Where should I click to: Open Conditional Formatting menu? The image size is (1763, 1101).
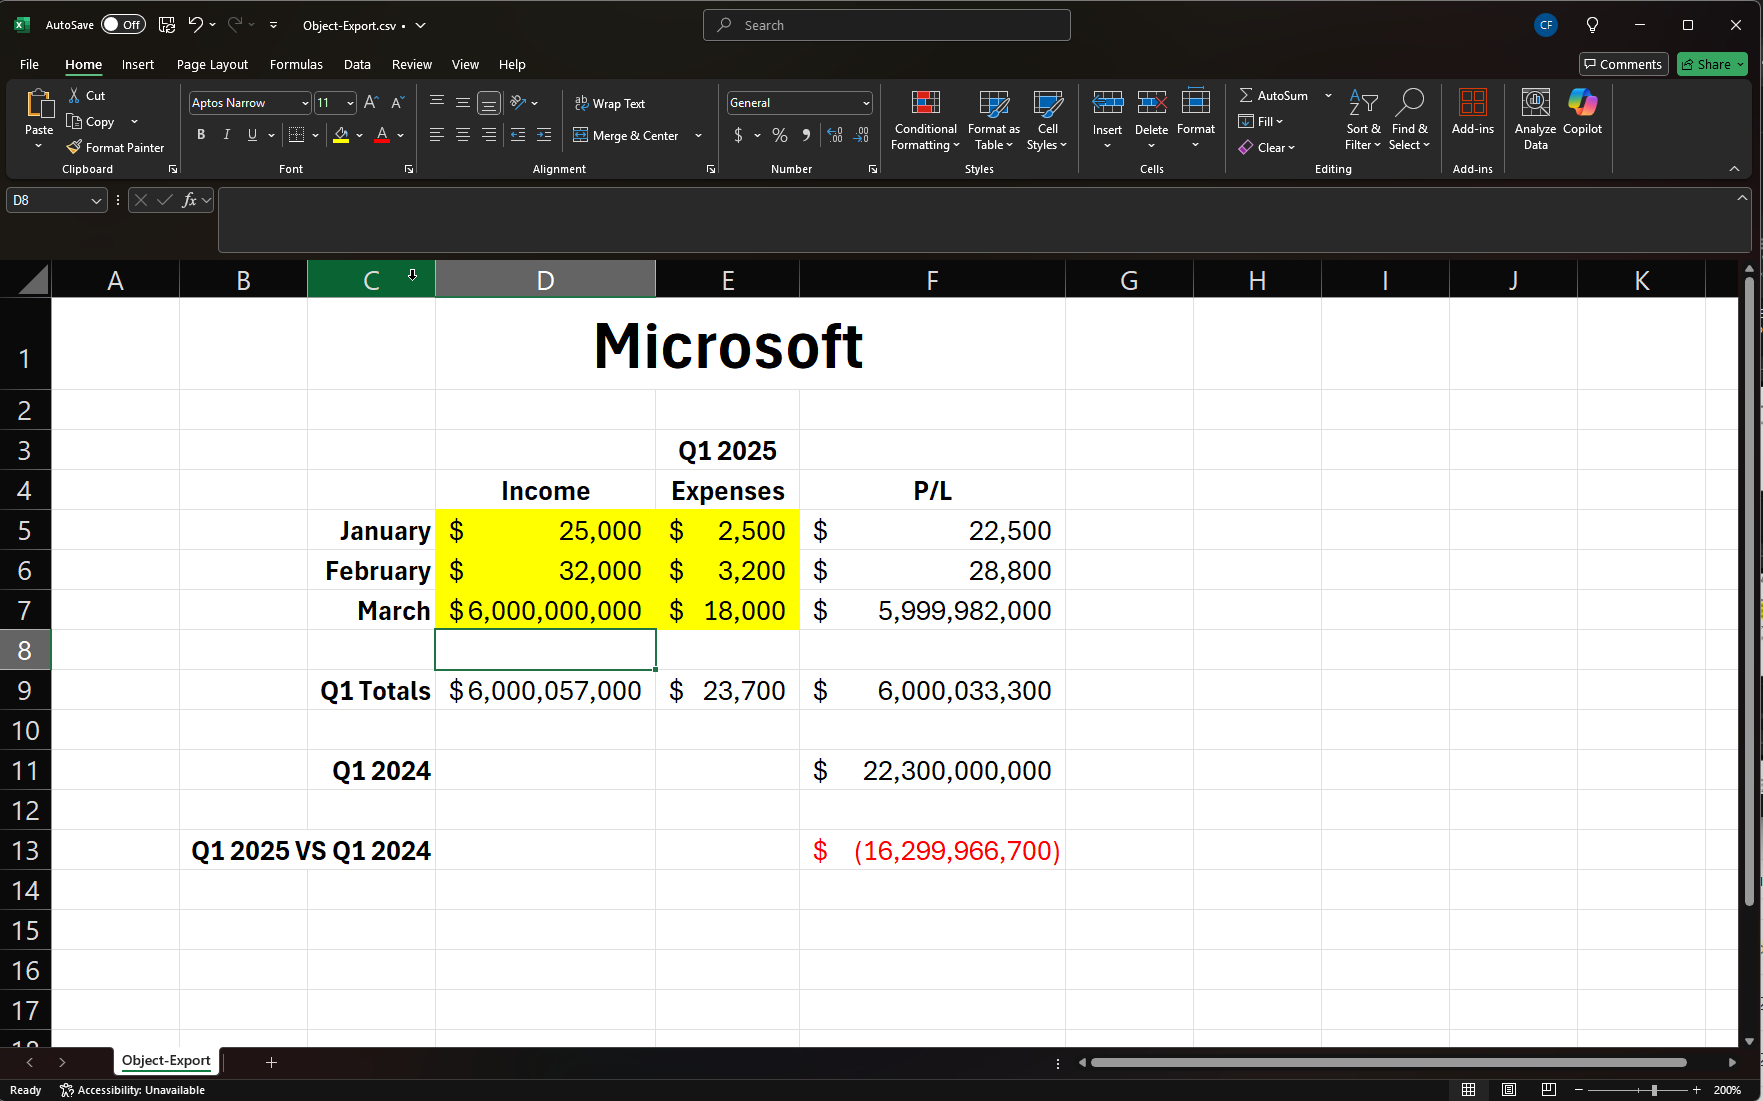926,120
